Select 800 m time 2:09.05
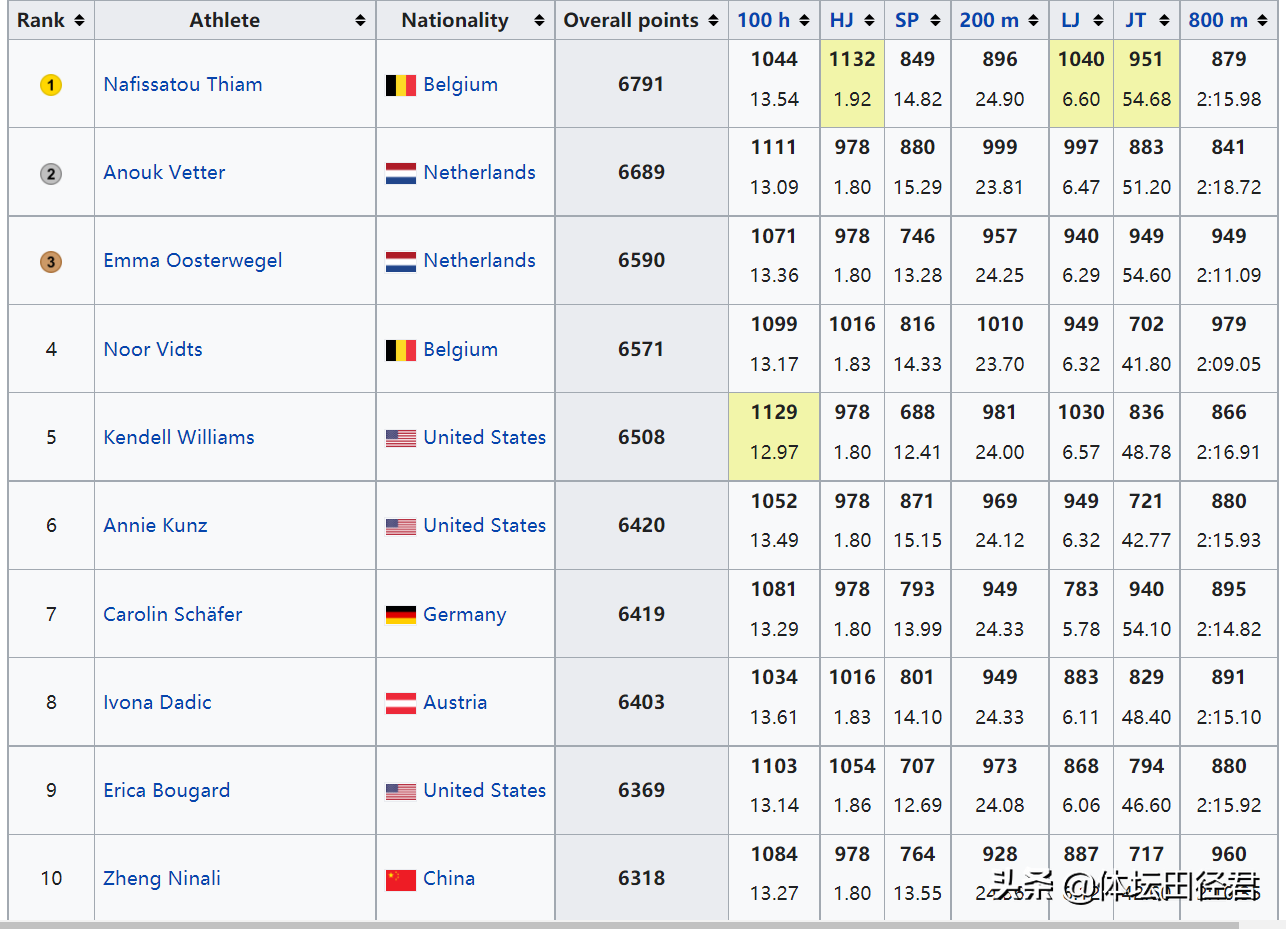 pyautogui.click(x=1229, y=365)
